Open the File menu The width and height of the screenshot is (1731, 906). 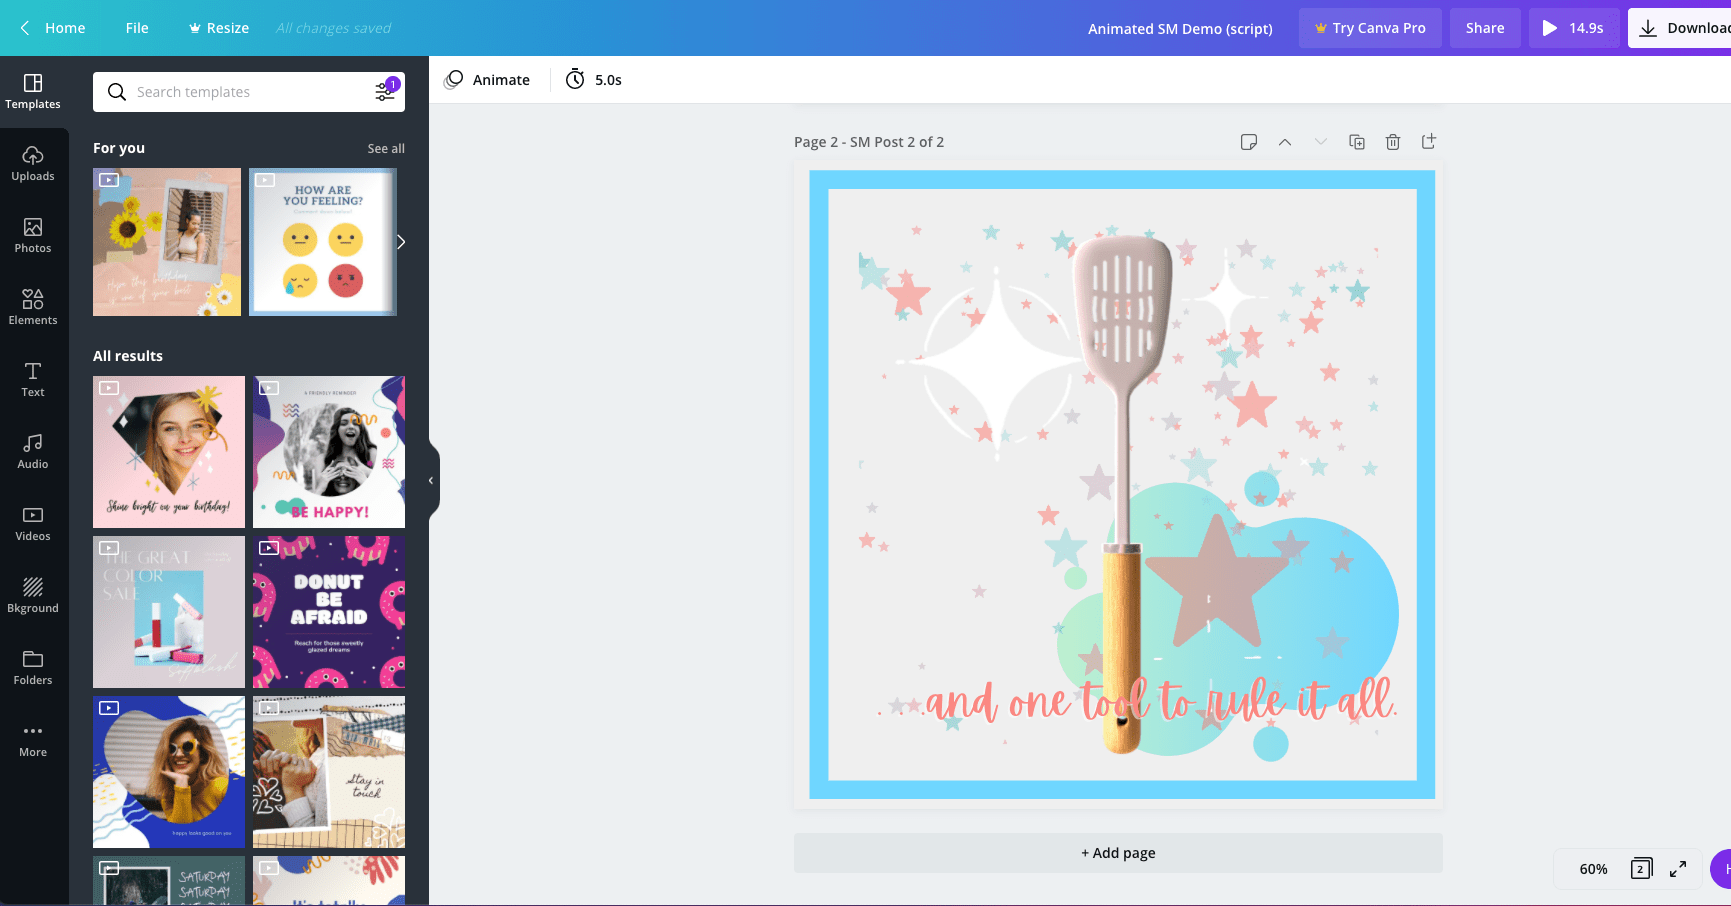point(137,27)
